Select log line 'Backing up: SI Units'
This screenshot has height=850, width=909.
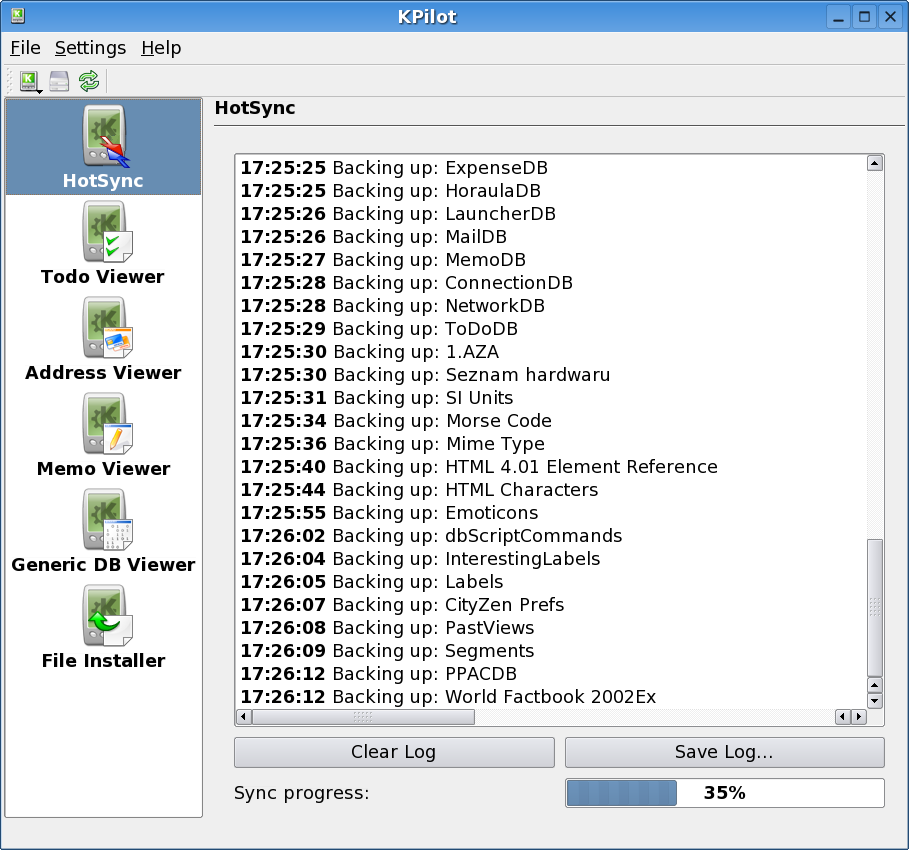(377, 398)
